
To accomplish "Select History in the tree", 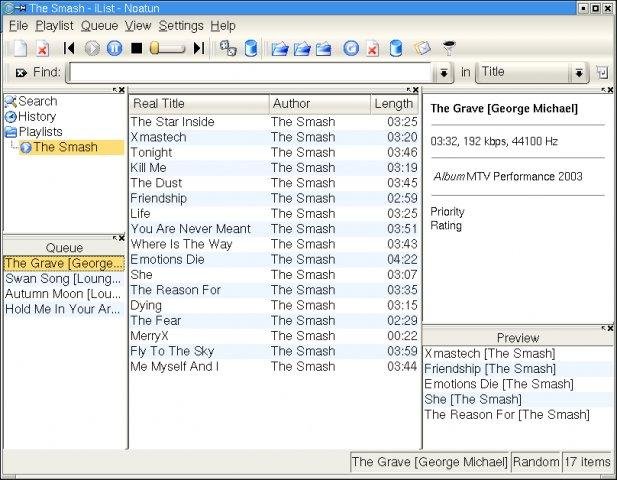I will (x=37, y=117).
